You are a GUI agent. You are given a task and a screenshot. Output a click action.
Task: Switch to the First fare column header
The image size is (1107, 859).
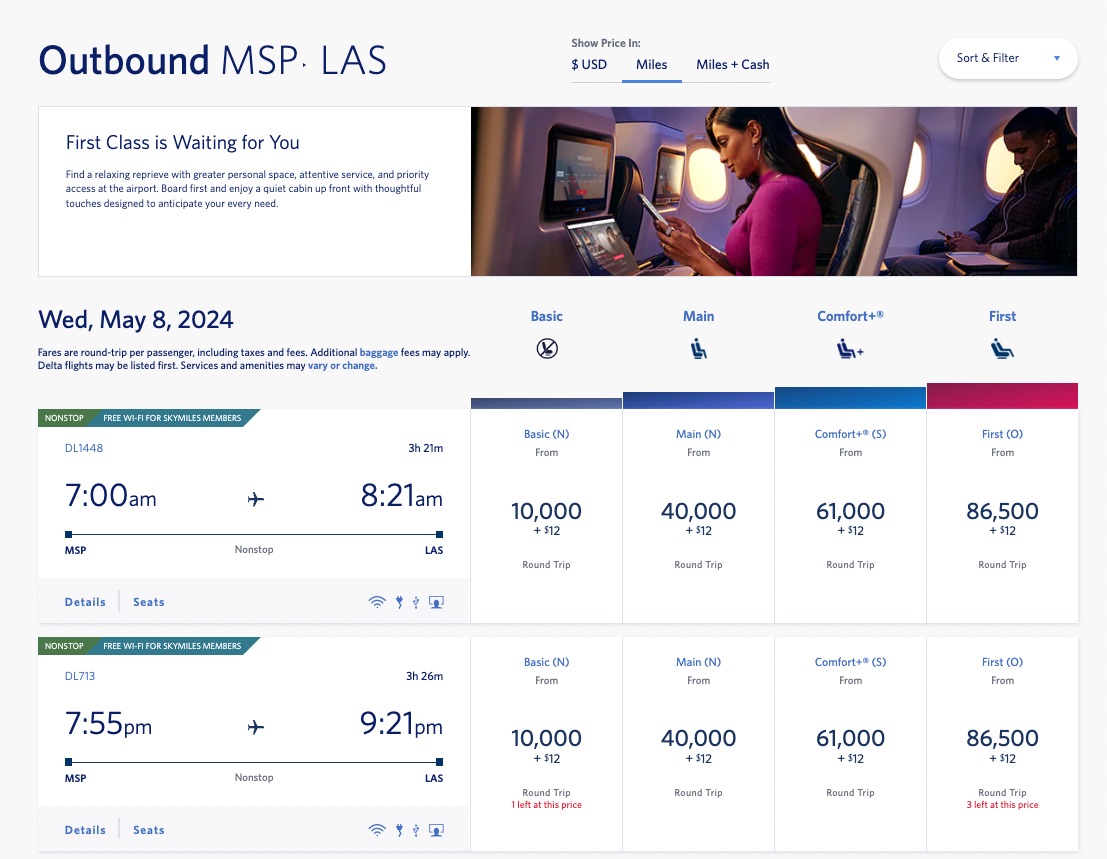coord(1002,316)
